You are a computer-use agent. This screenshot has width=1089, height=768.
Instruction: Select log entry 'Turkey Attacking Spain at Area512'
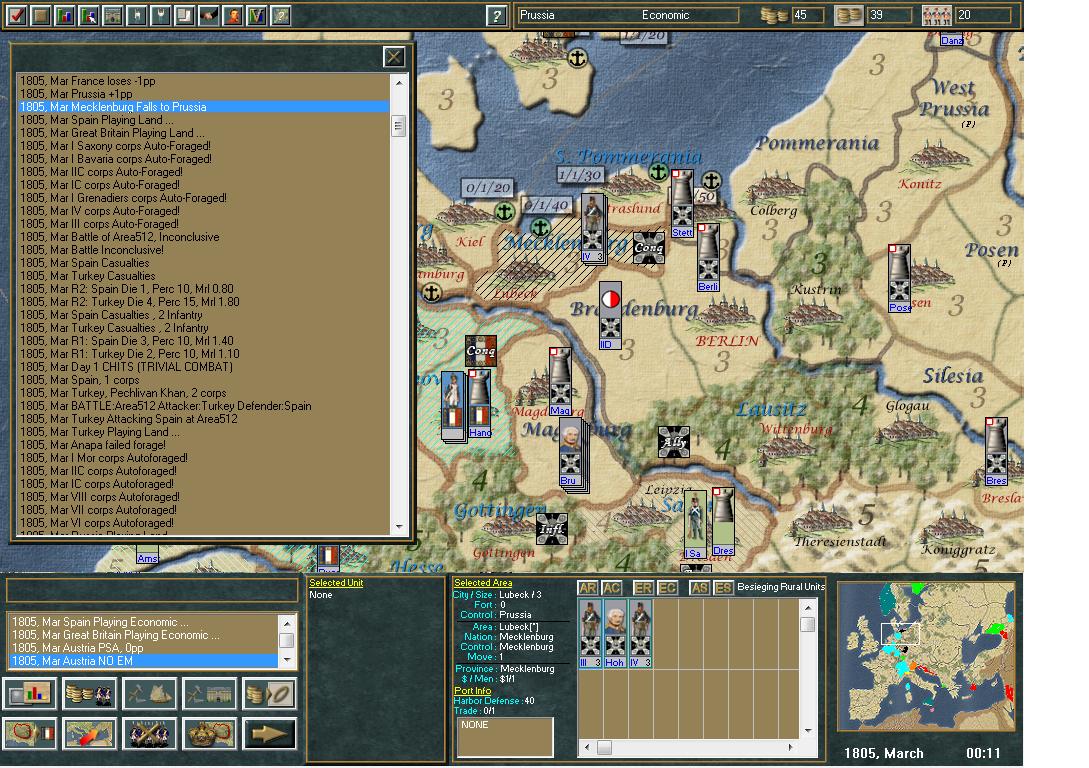(x=204, y=419)
